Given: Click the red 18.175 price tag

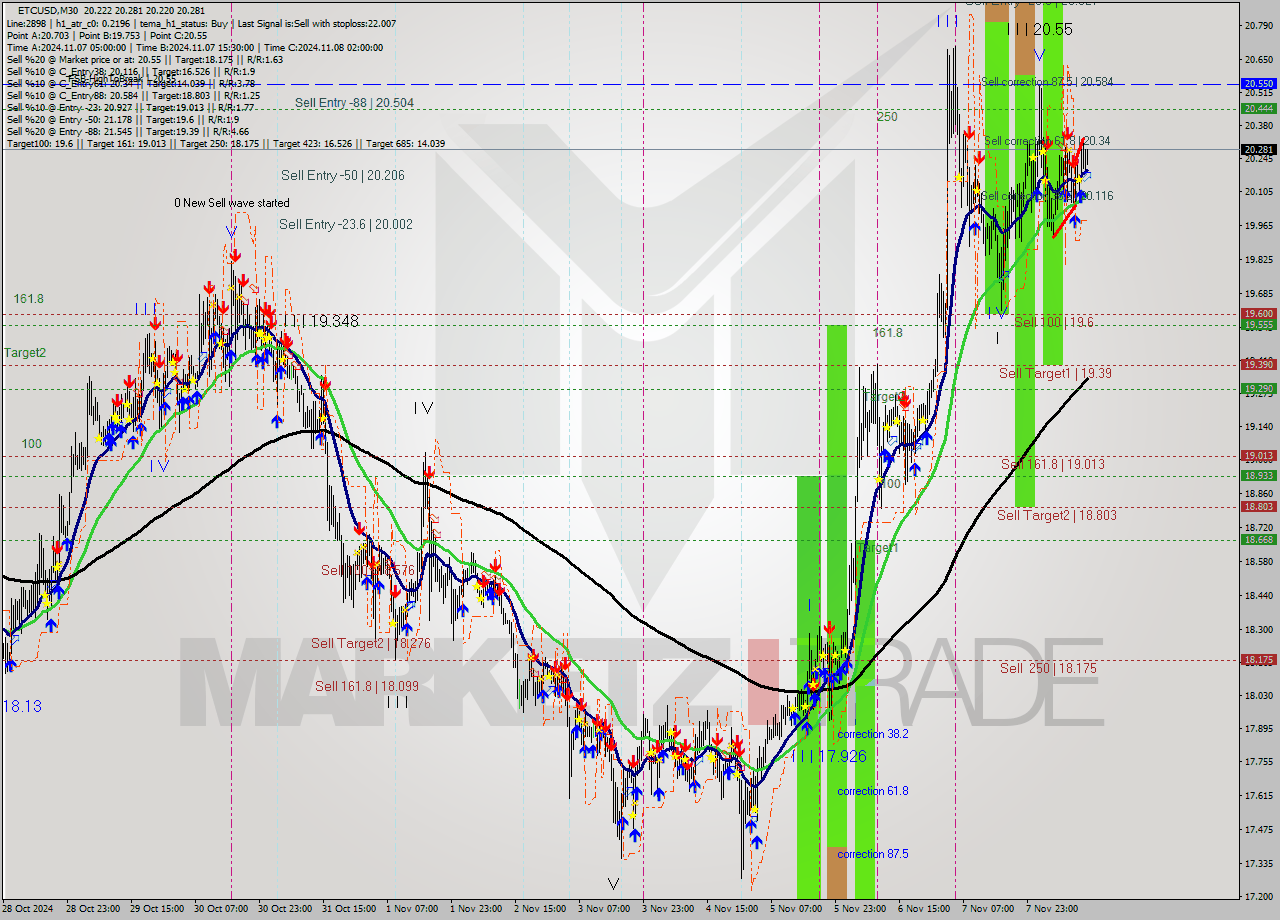Looking at the screenshot, I should (x=1259, y=660).
